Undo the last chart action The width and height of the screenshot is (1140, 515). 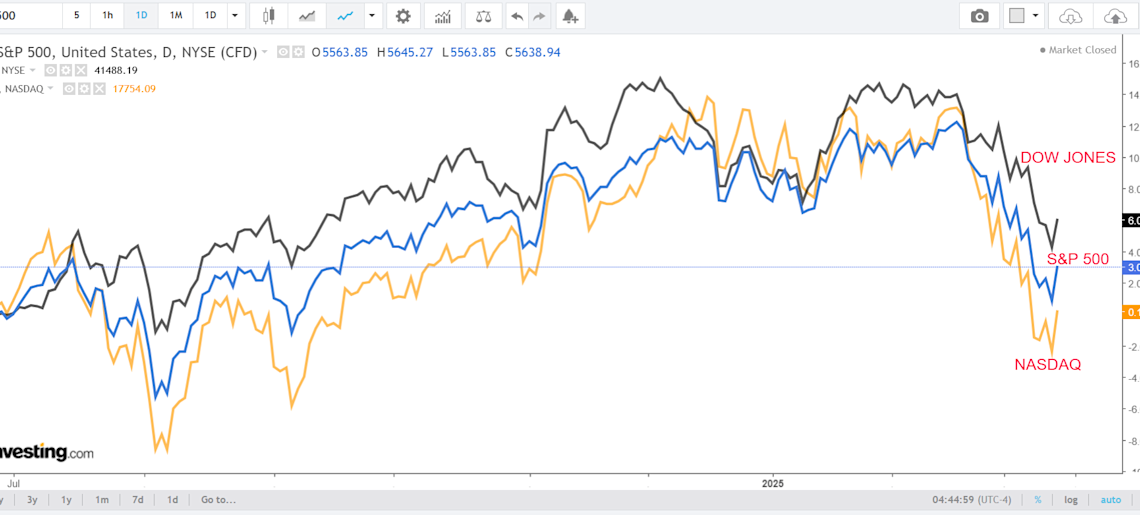tap(517, 15)
